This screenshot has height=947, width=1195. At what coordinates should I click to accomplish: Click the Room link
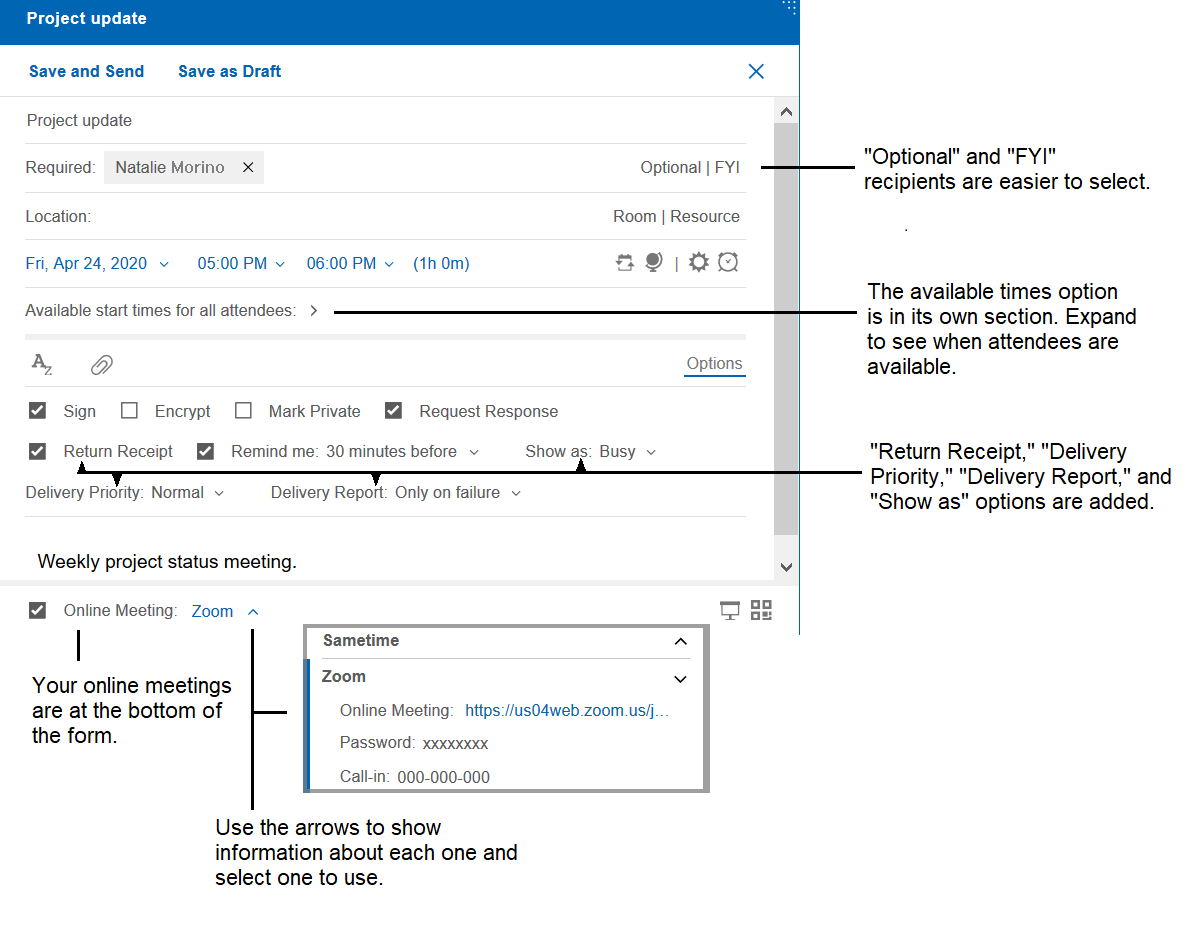[x=634, y=216]
